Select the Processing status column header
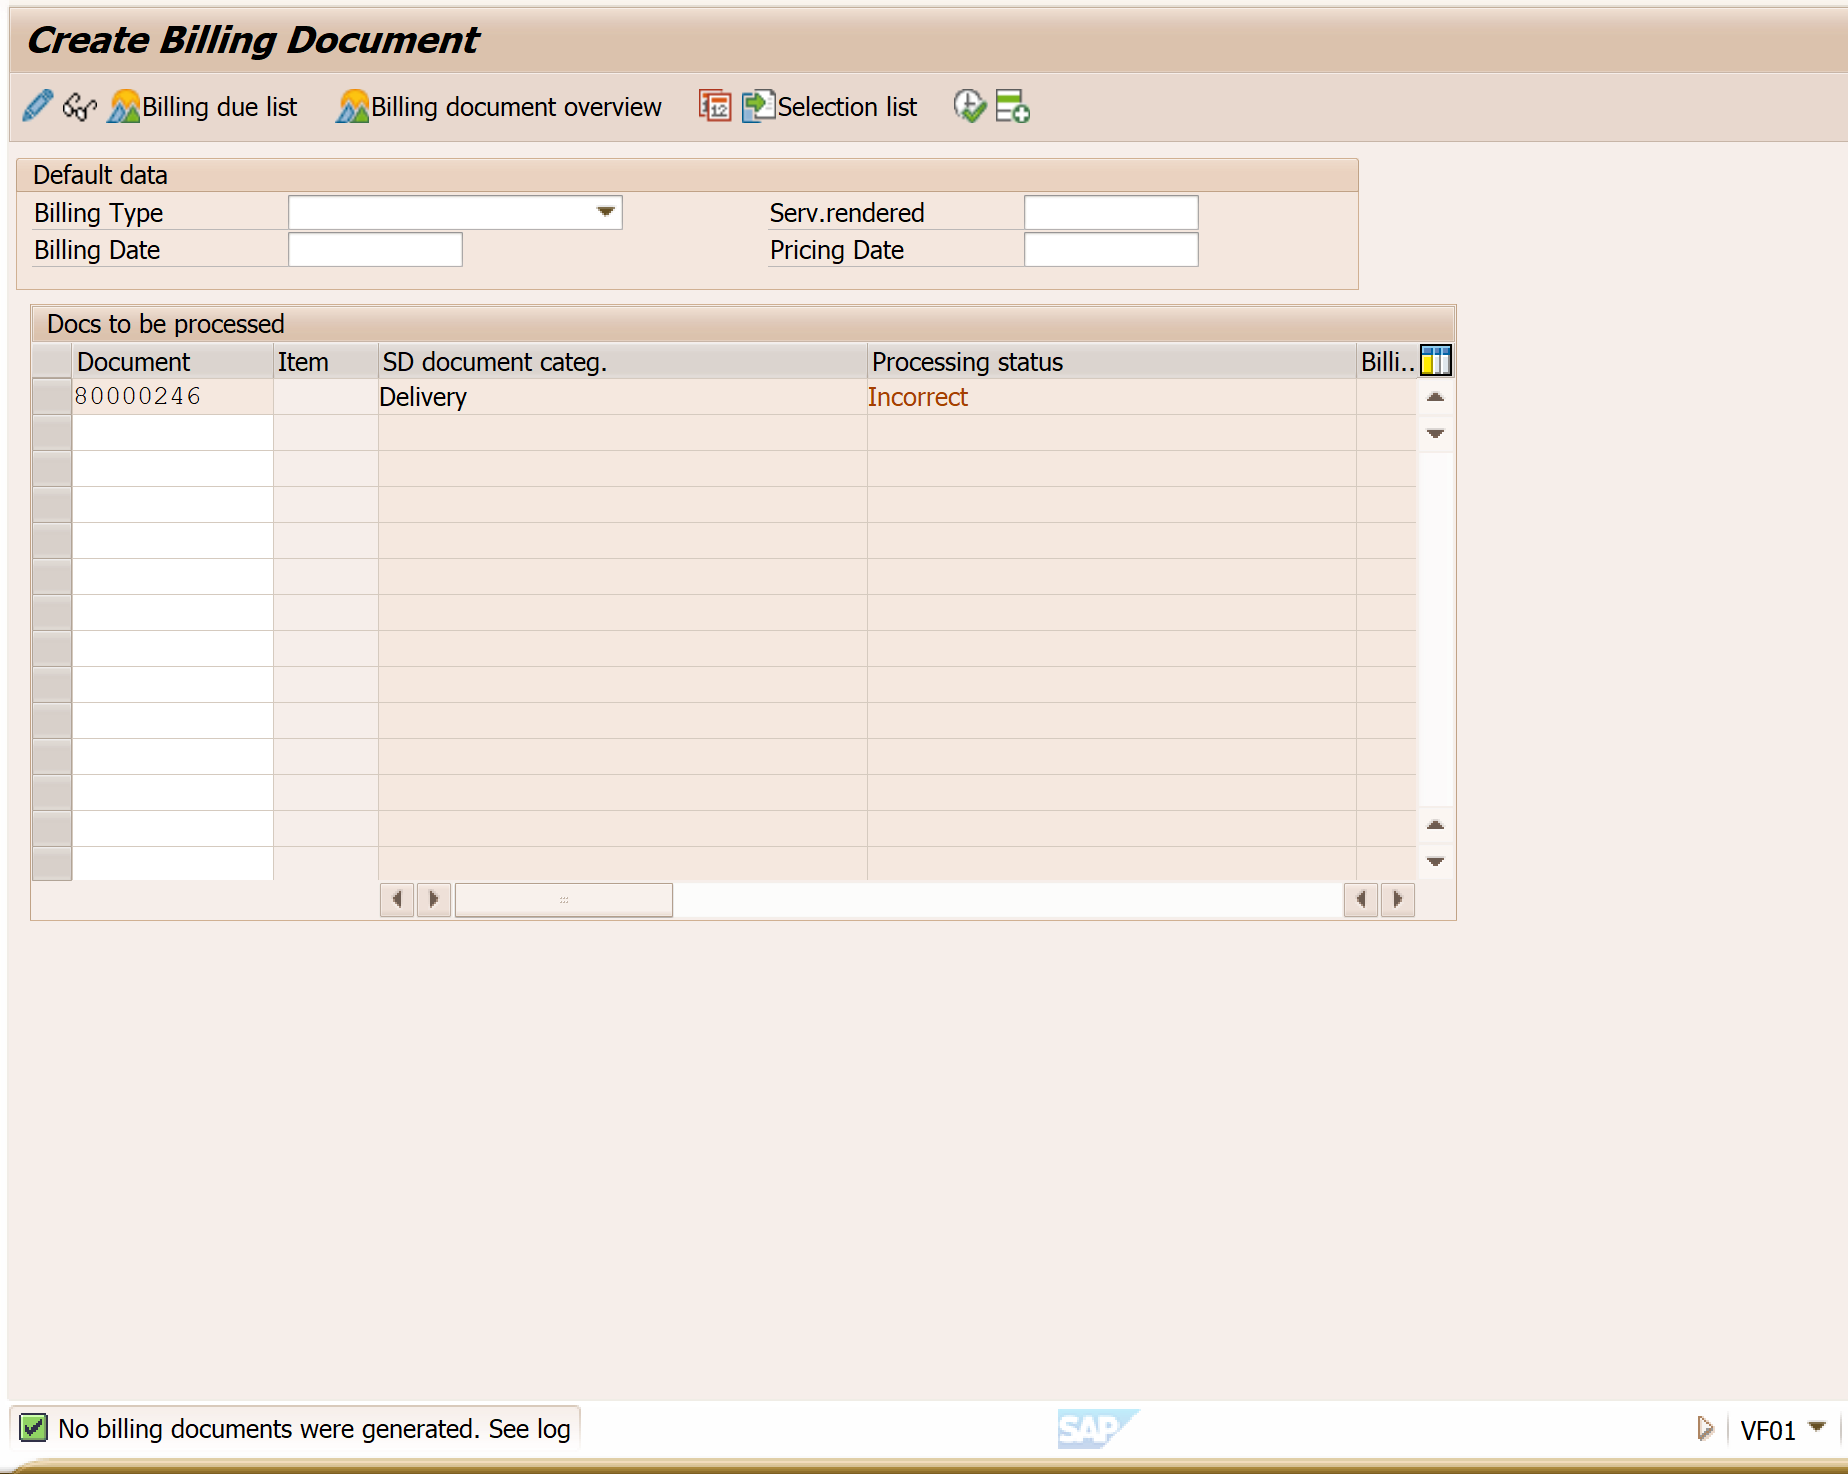 tap(1111, 361)
